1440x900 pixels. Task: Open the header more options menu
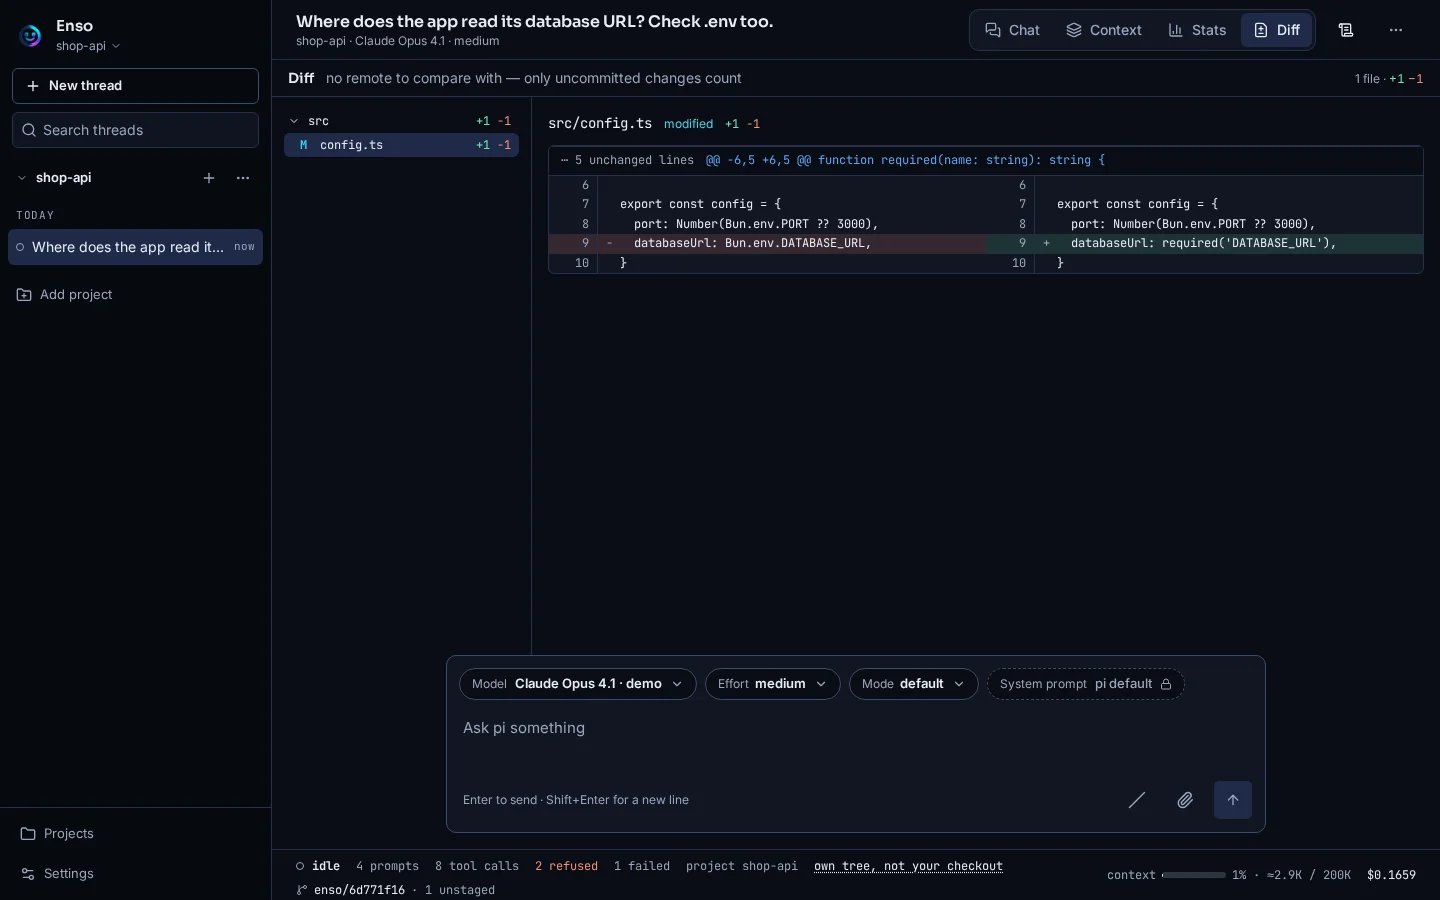pyautogui.click(x=1396, y=30)
